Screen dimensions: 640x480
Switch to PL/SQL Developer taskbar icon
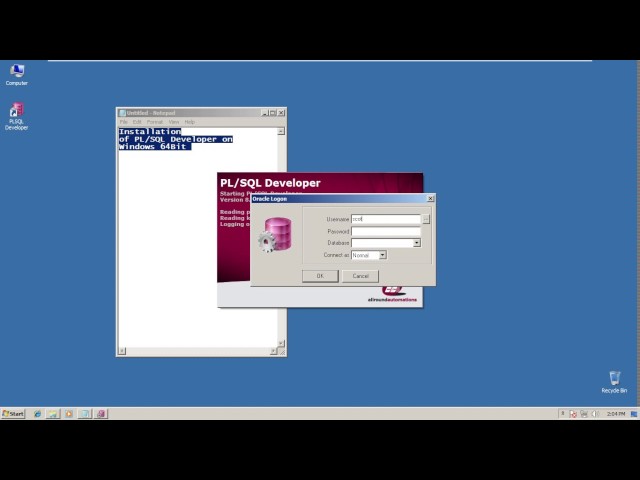[x=101, y=413]
